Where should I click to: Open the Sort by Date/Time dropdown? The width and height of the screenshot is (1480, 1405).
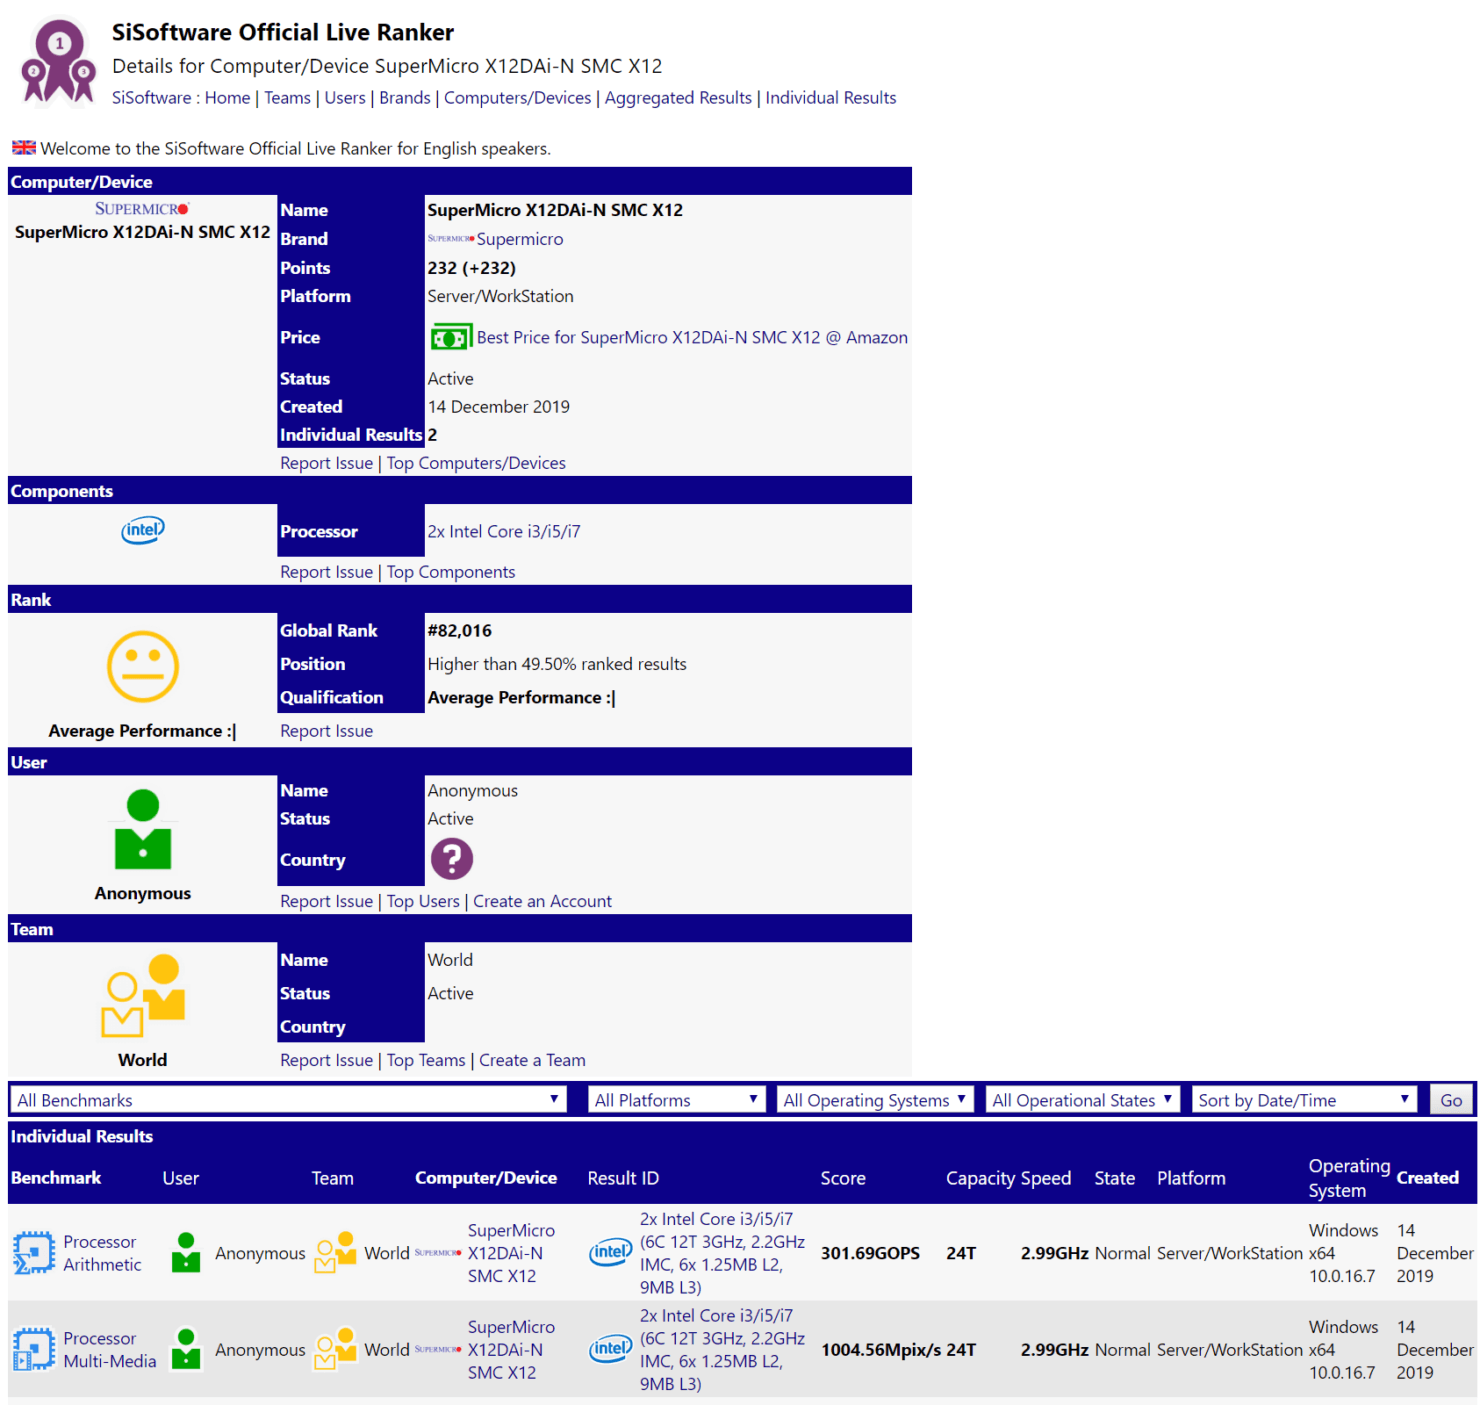[1304, 1100]
